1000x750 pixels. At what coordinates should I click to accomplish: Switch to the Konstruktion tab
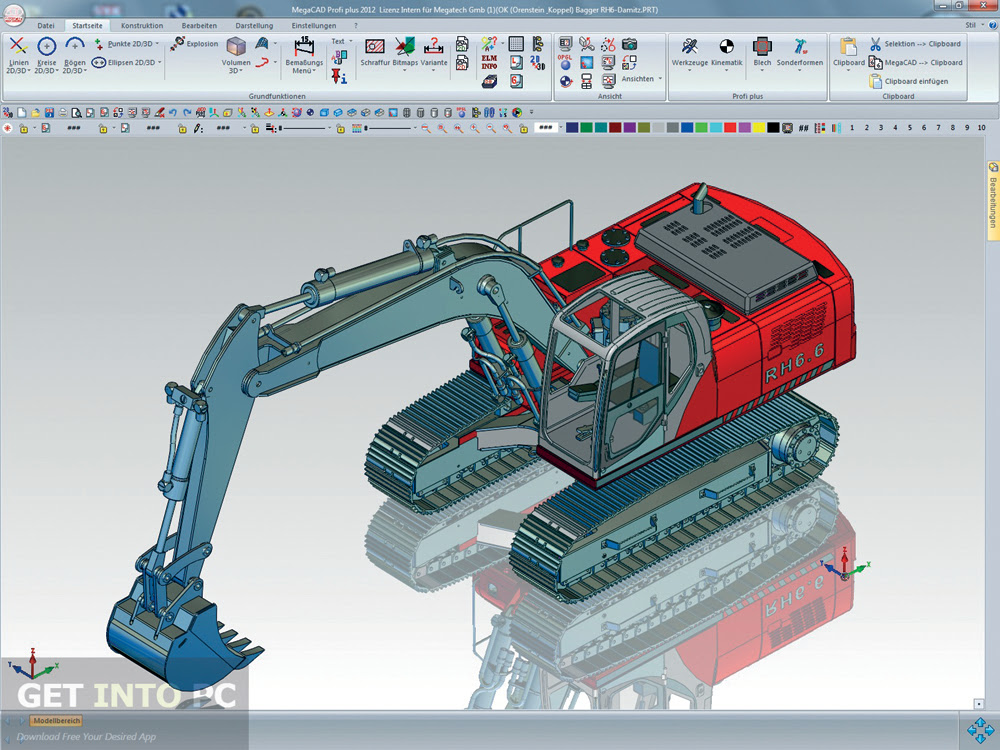point(142,26)
